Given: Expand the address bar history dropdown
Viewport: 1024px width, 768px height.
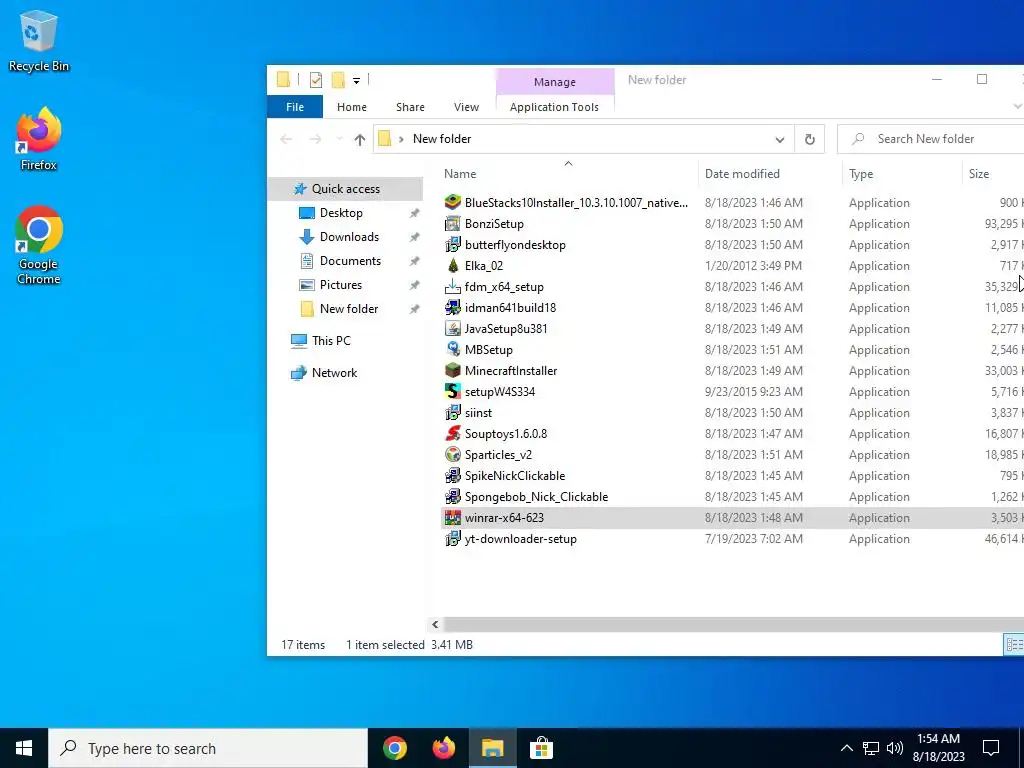Looking at the screenshot, I should pos(780,139).
